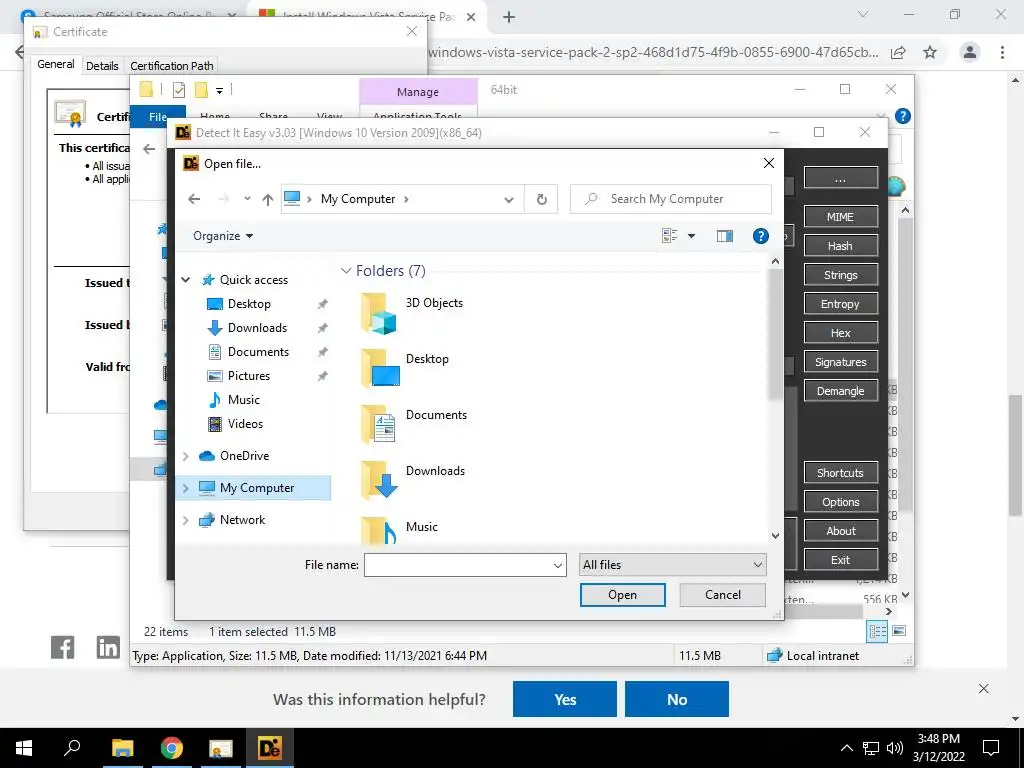1024x768 pixels.
Task: Open the All files type dropdown
Action: coord(672,565)
